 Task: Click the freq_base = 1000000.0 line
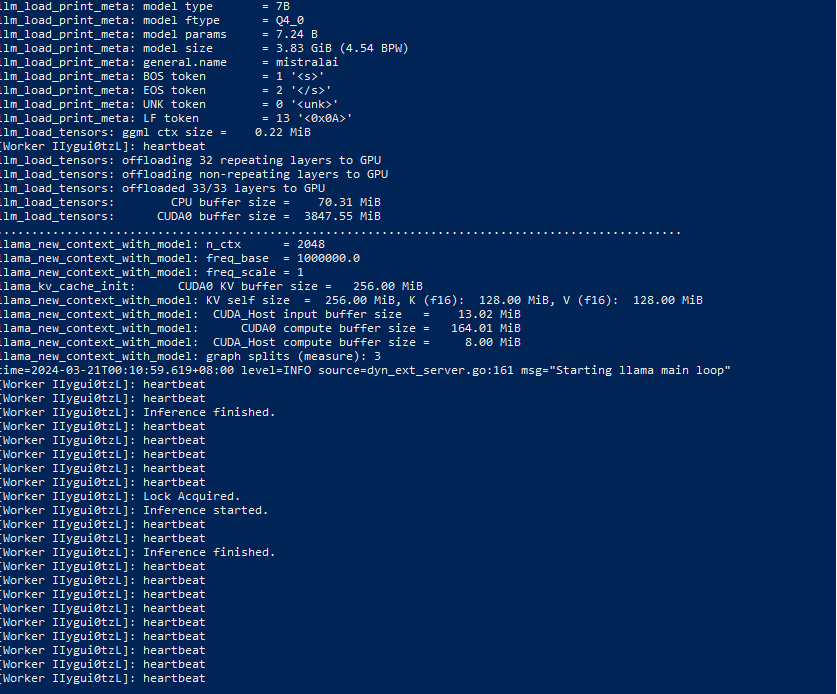point(180,258)
